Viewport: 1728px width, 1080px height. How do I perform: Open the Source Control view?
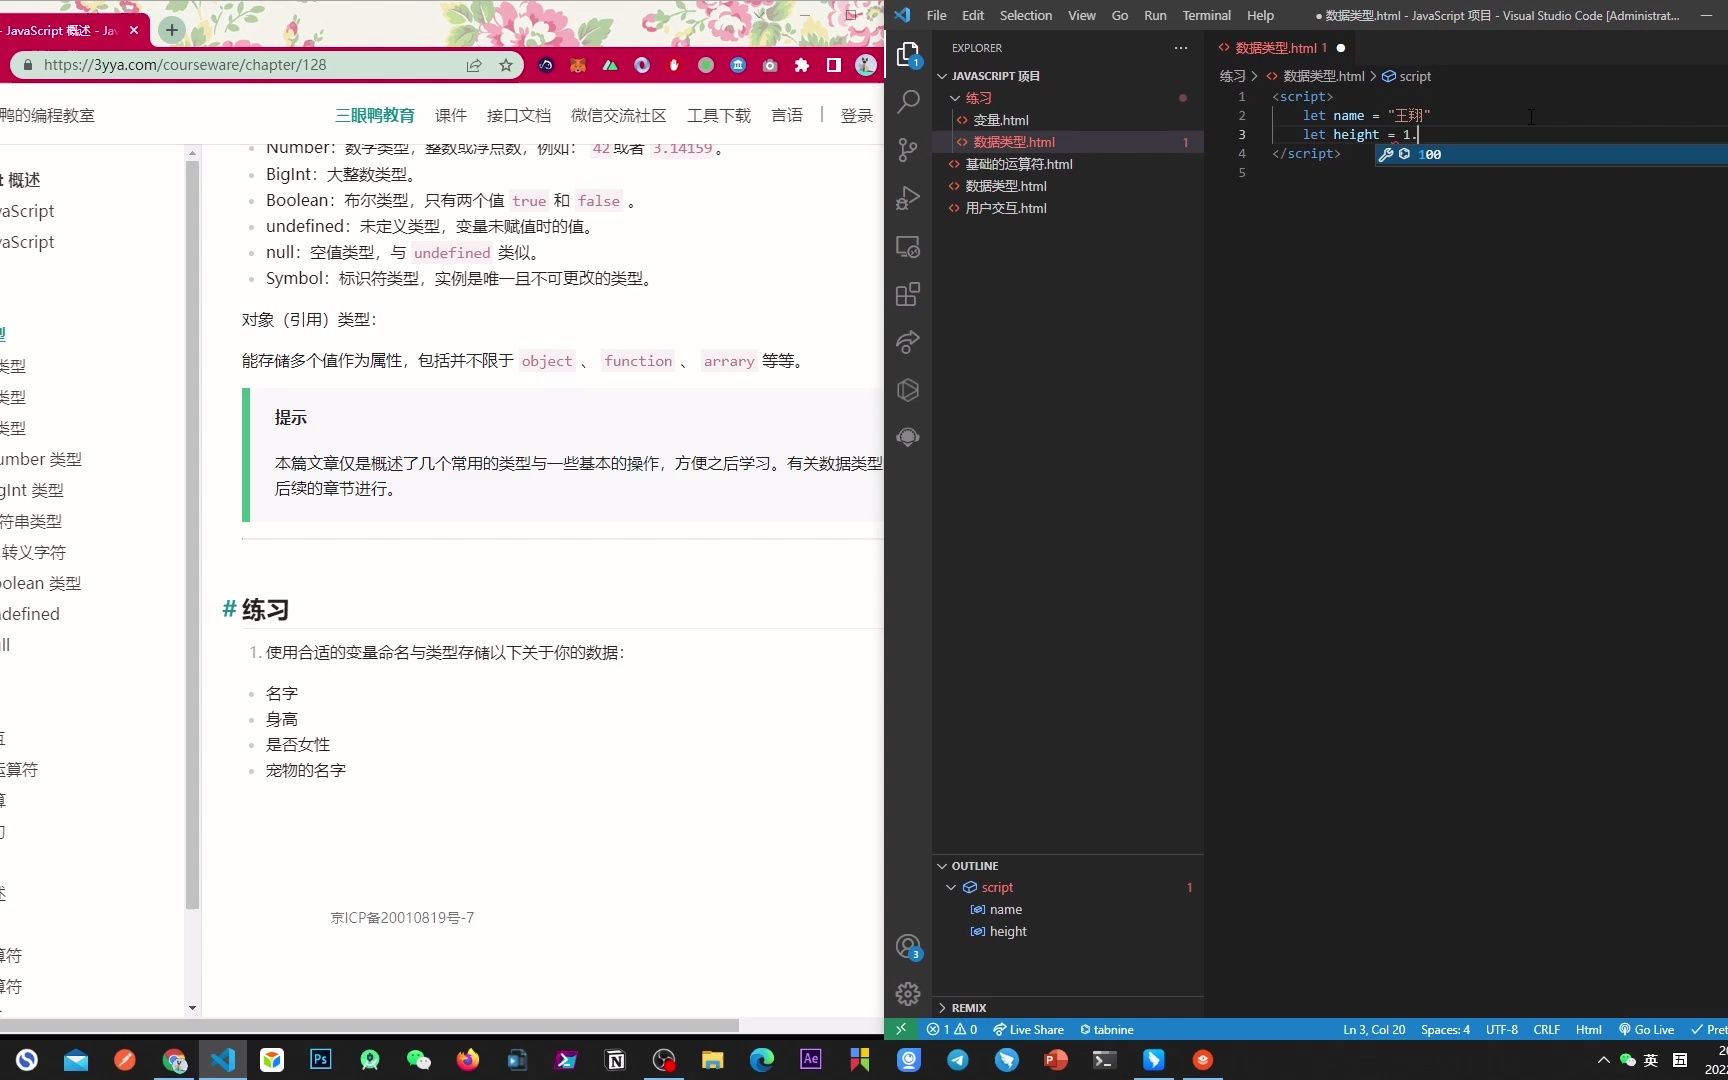click(908, 149)
